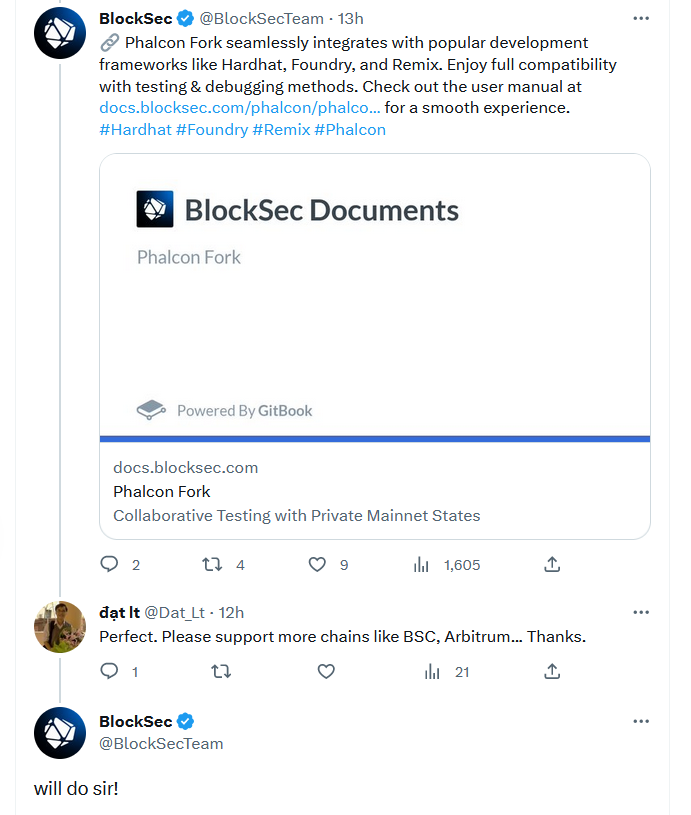The width and height of the screenshot is (691, 815).
Task: Like BlockSec's Phalcon Fork tweet
Action: (x=317, y=564)
